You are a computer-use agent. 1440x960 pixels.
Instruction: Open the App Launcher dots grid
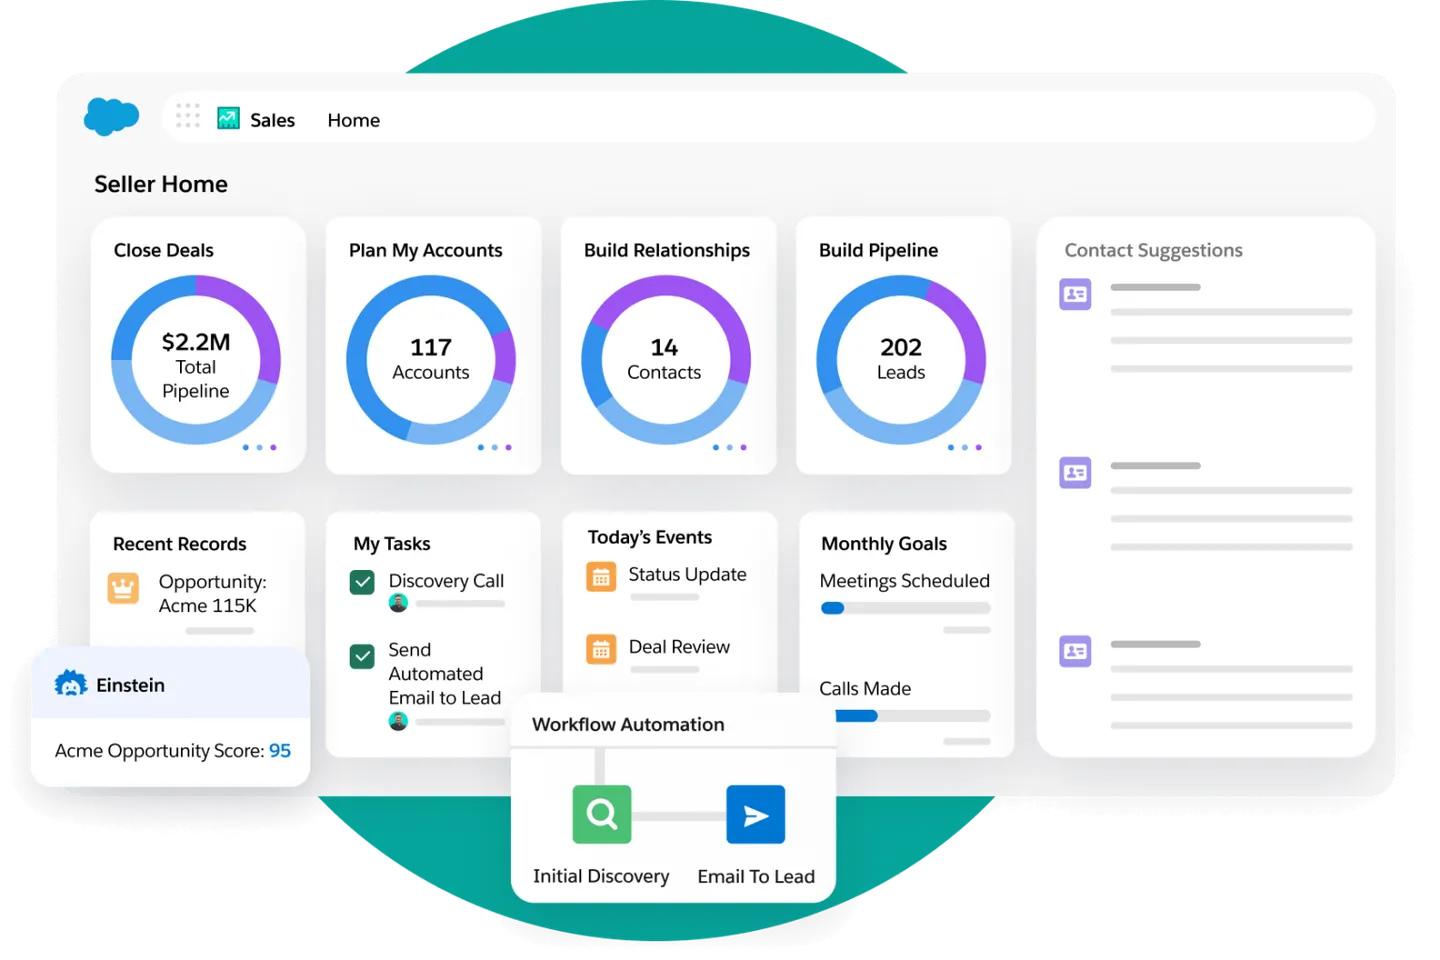[188, 116]
